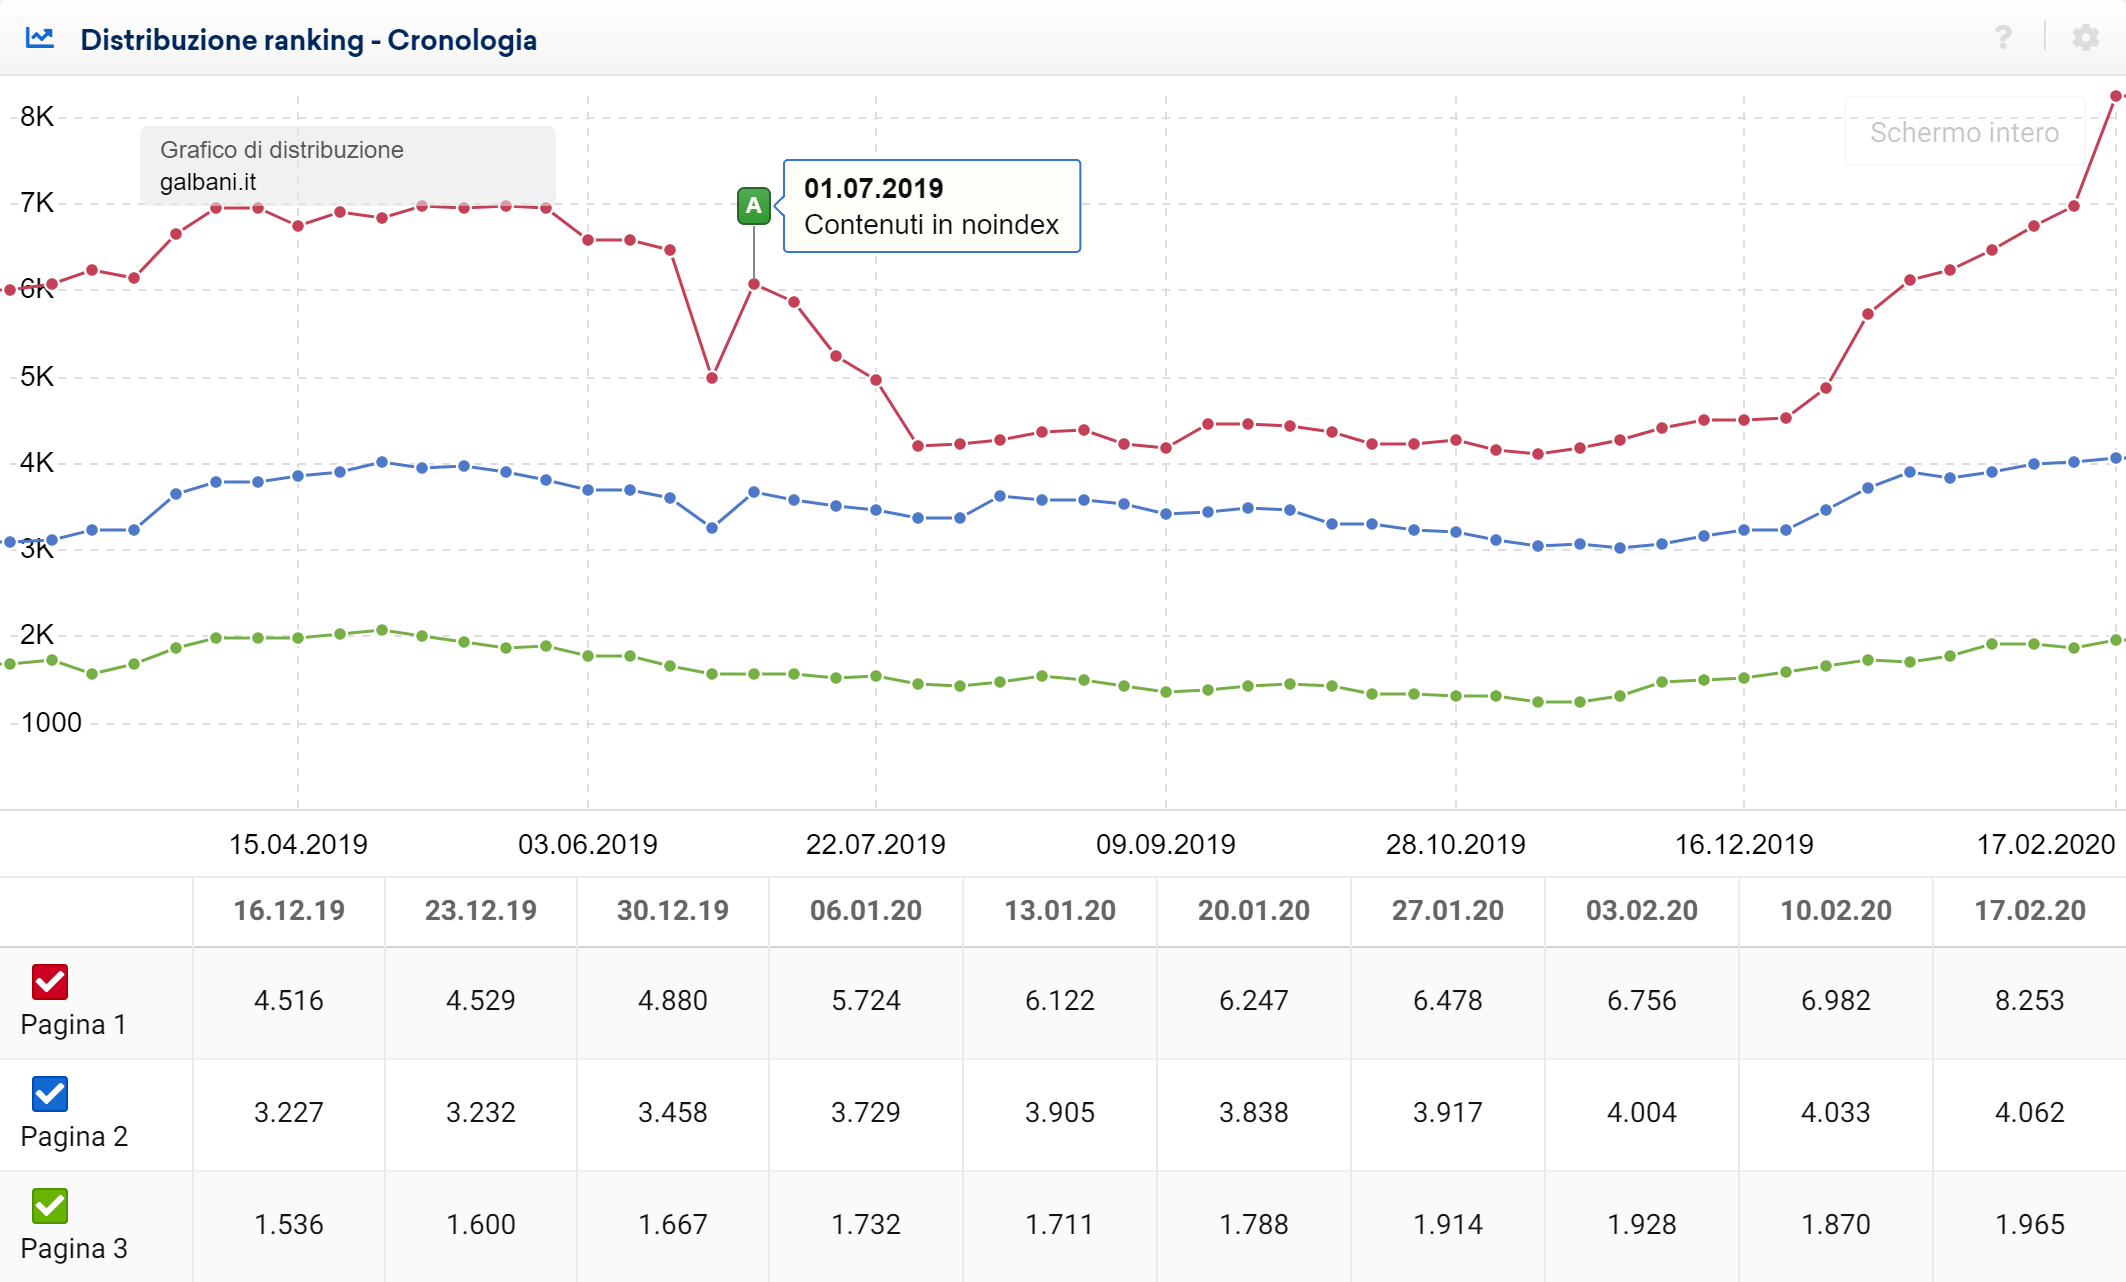The height and width of the screenshot is (1282, 2126).
Task: Click the help question mark icon
Action: click(2003, 38)
